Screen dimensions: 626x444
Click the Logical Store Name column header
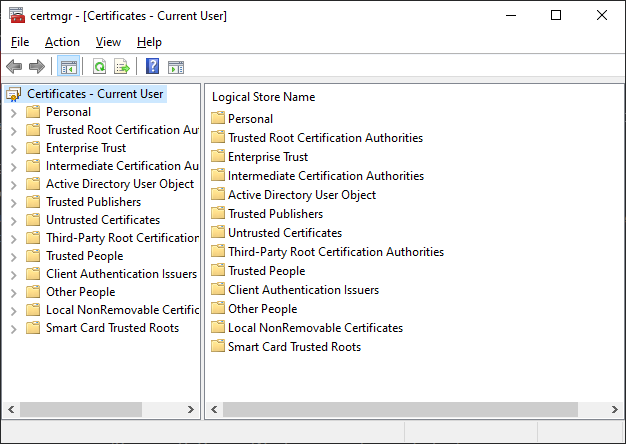[x=263, y=97]
